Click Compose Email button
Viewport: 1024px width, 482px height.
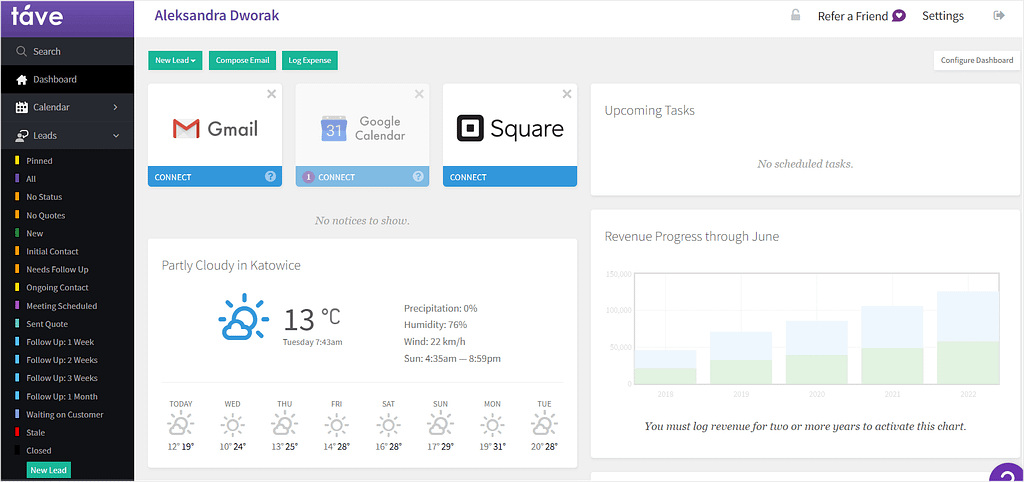point(242,60)
